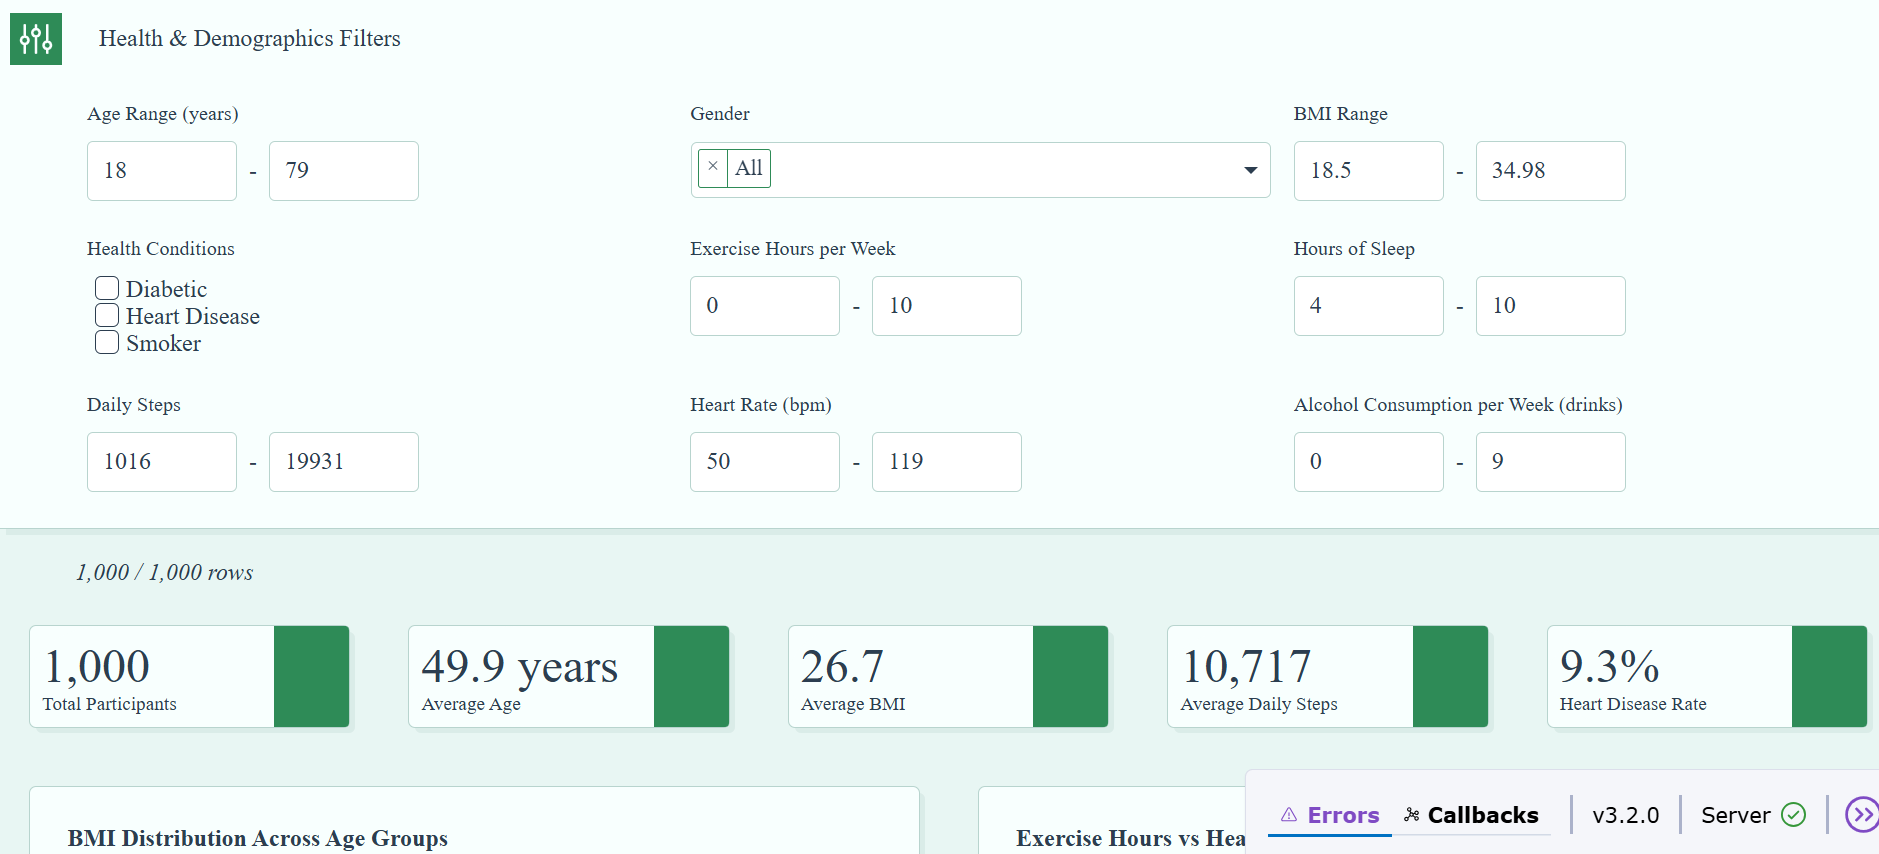This screenshot has width=1879, height=854.
Task: Select the Average Age card
Action: [x=569, y=677]
